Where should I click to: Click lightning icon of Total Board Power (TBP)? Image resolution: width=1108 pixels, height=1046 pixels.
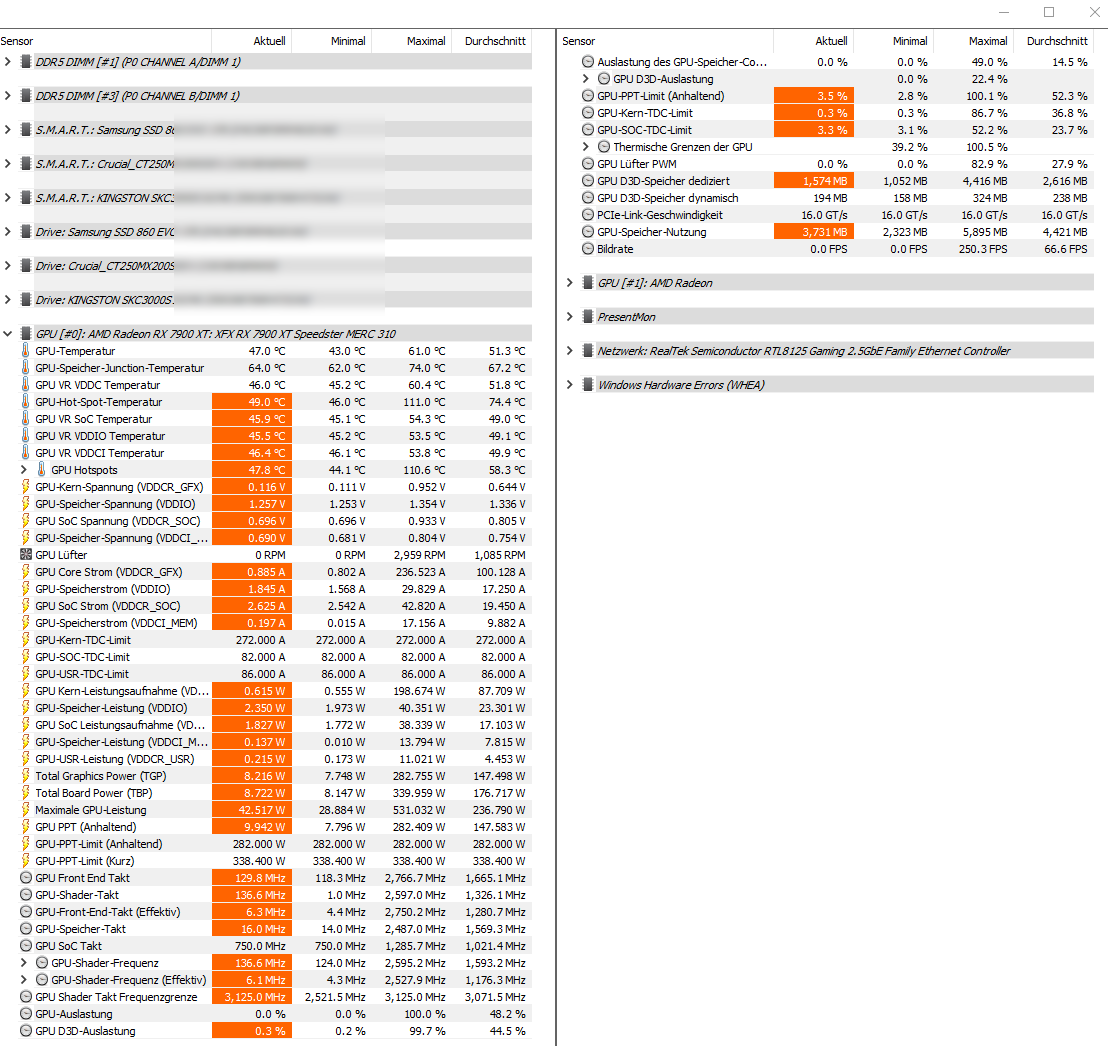25,792
